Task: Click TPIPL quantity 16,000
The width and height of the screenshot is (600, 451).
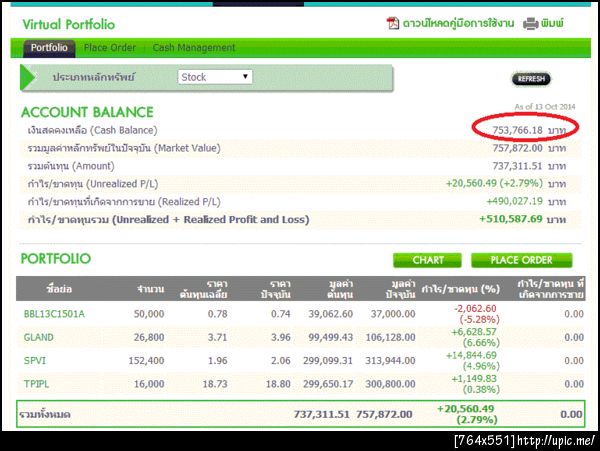Action: point(149,384)
